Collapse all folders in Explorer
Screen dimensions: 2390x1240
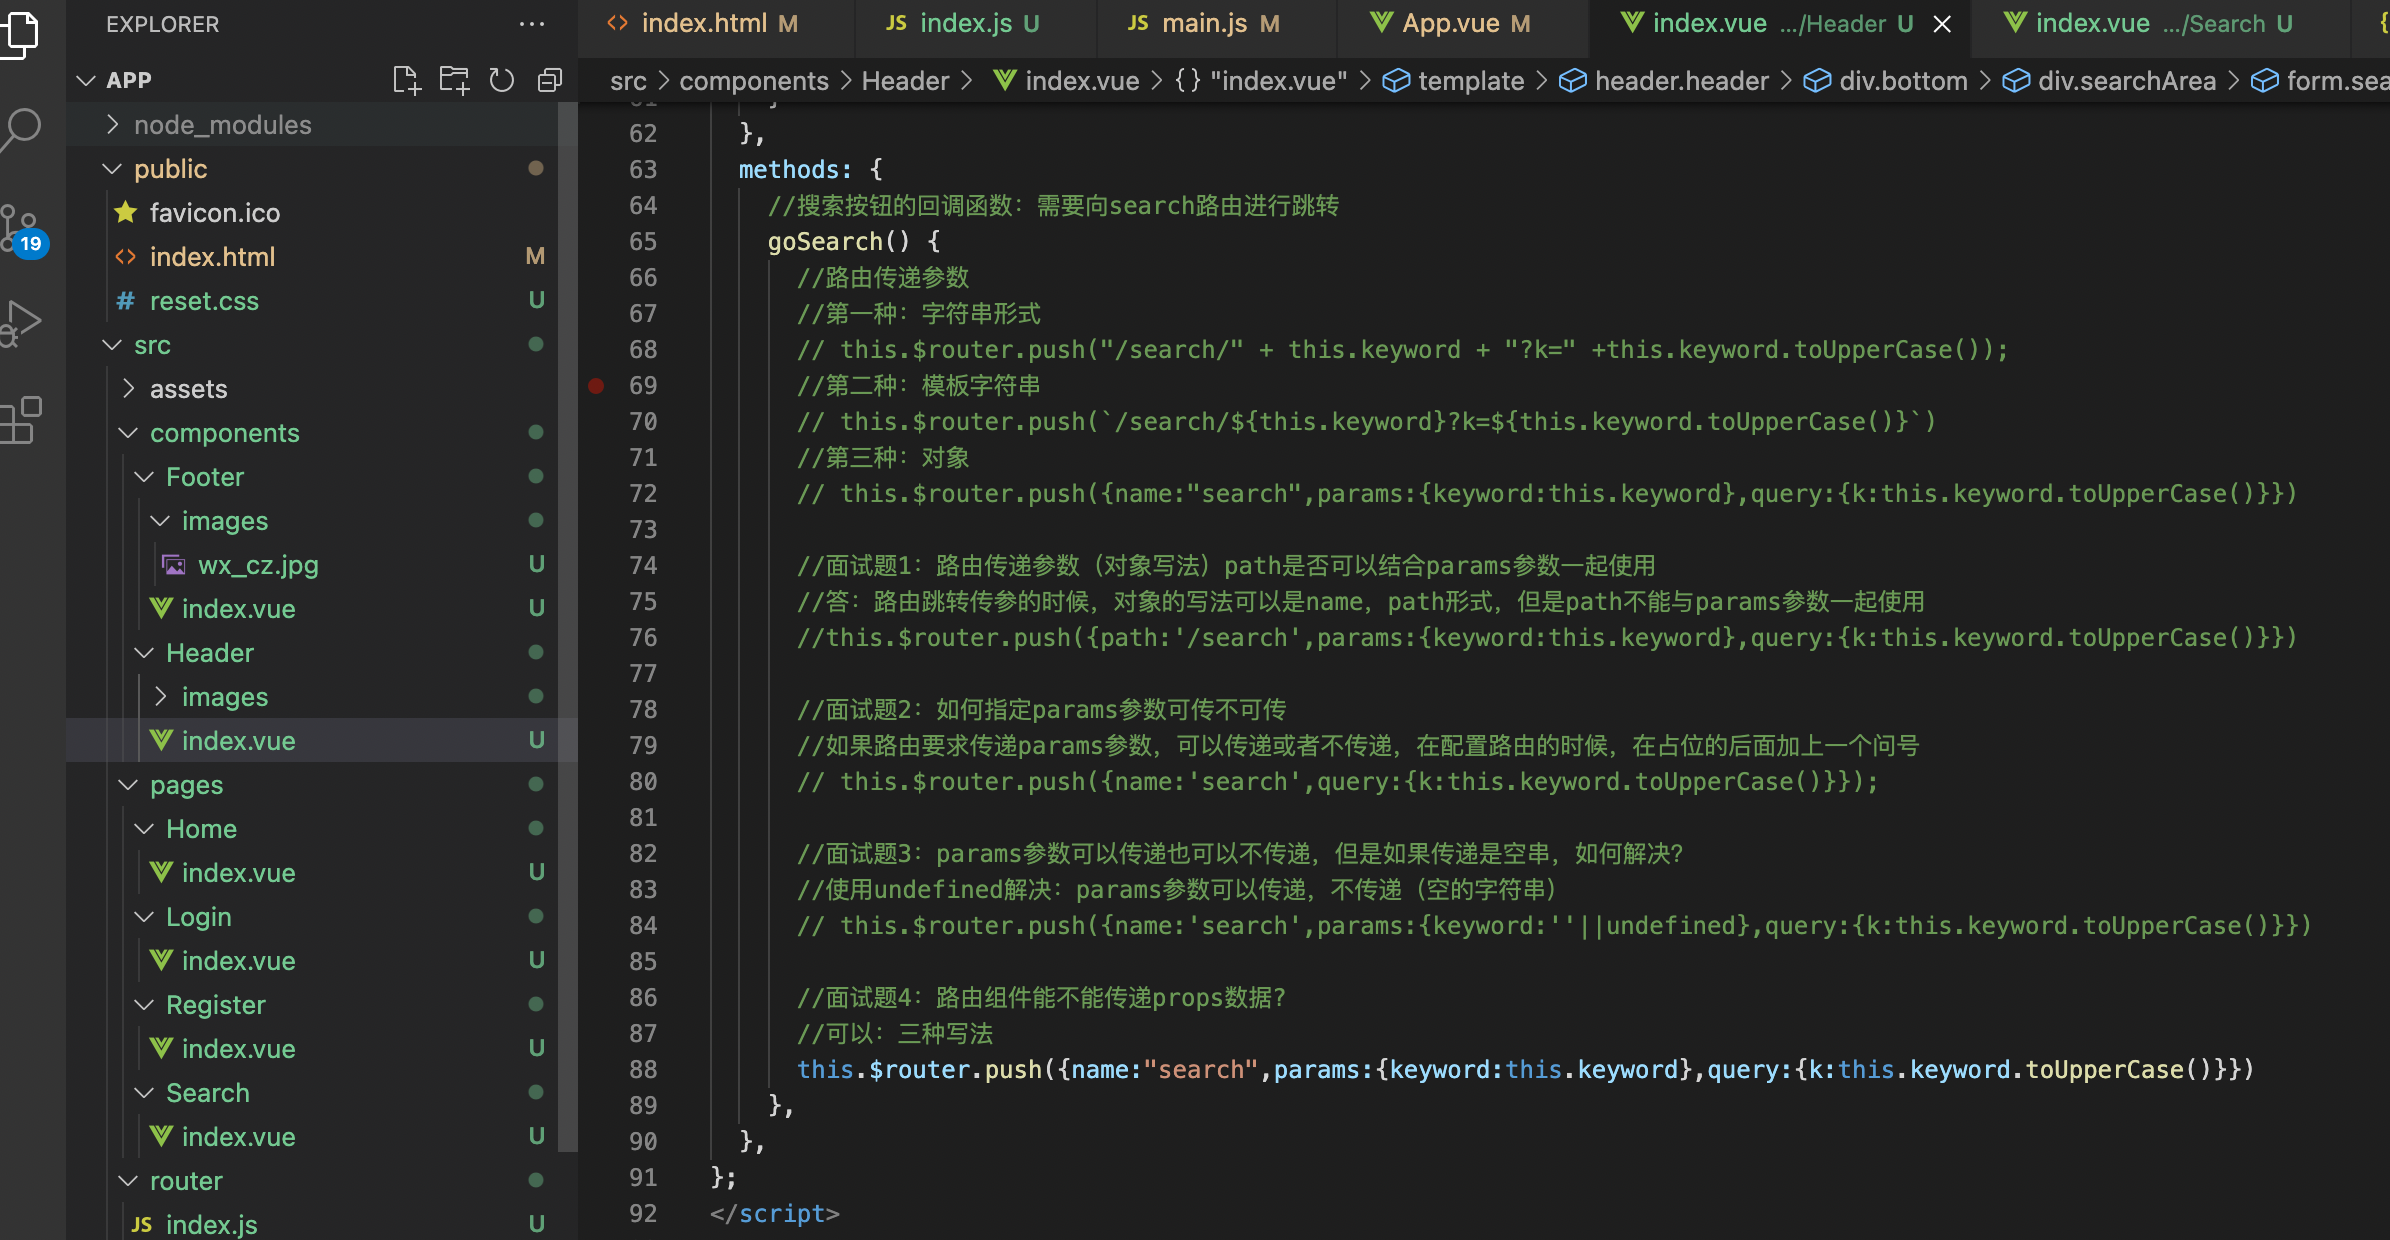[x=550, y=80]
